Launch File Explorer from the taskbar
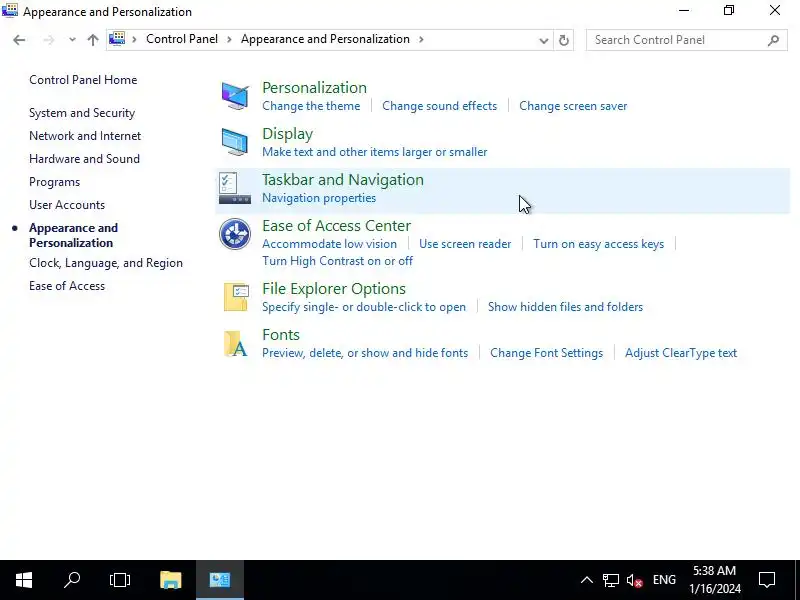This screenshot has height=600, width=800. (170, 580)
